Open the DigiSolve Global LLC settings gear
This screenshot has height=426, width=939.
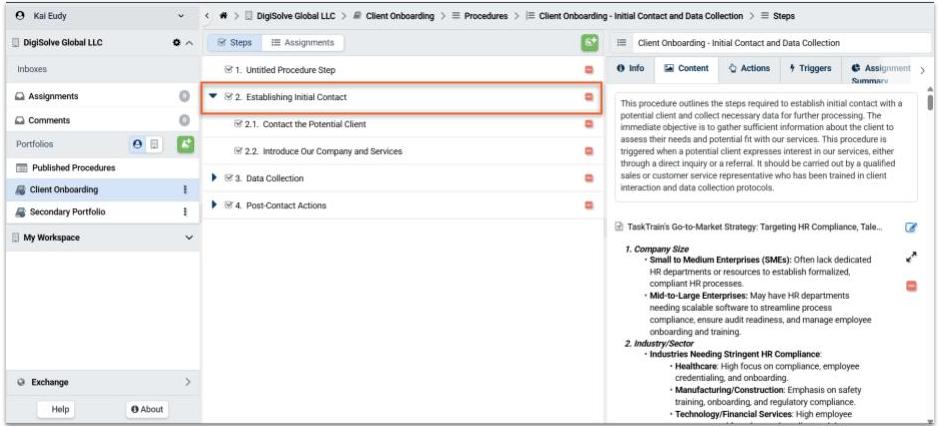coord(176,43)
